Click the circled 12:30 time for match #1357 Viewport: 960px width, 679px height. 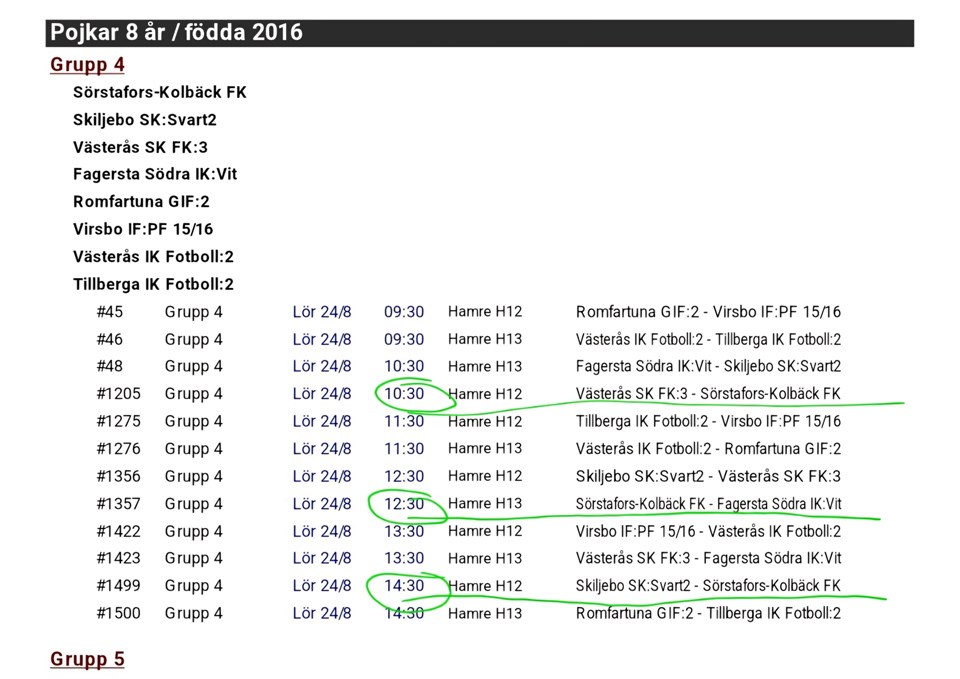(x=404, y=504)
